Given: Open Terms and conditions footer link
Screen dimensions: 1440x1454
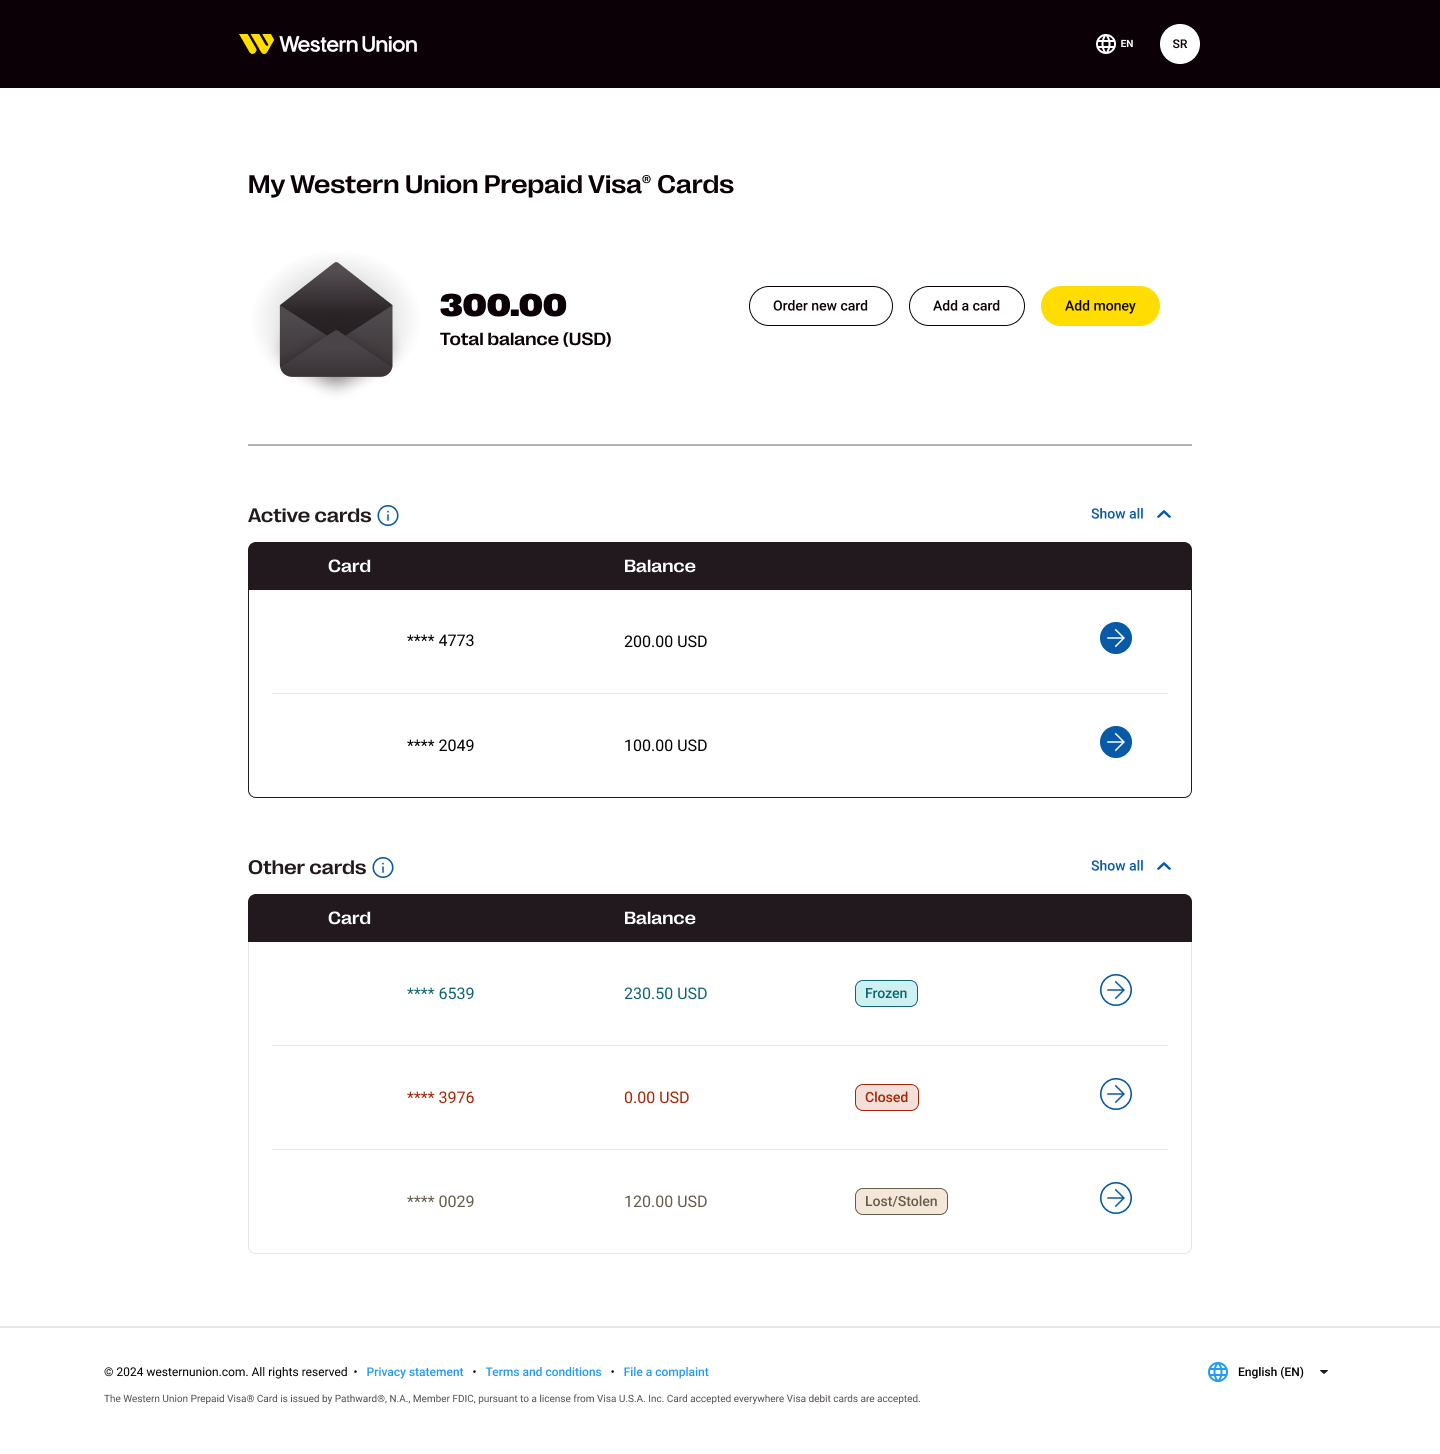Looking at the screenshot, I should 544,1372.
